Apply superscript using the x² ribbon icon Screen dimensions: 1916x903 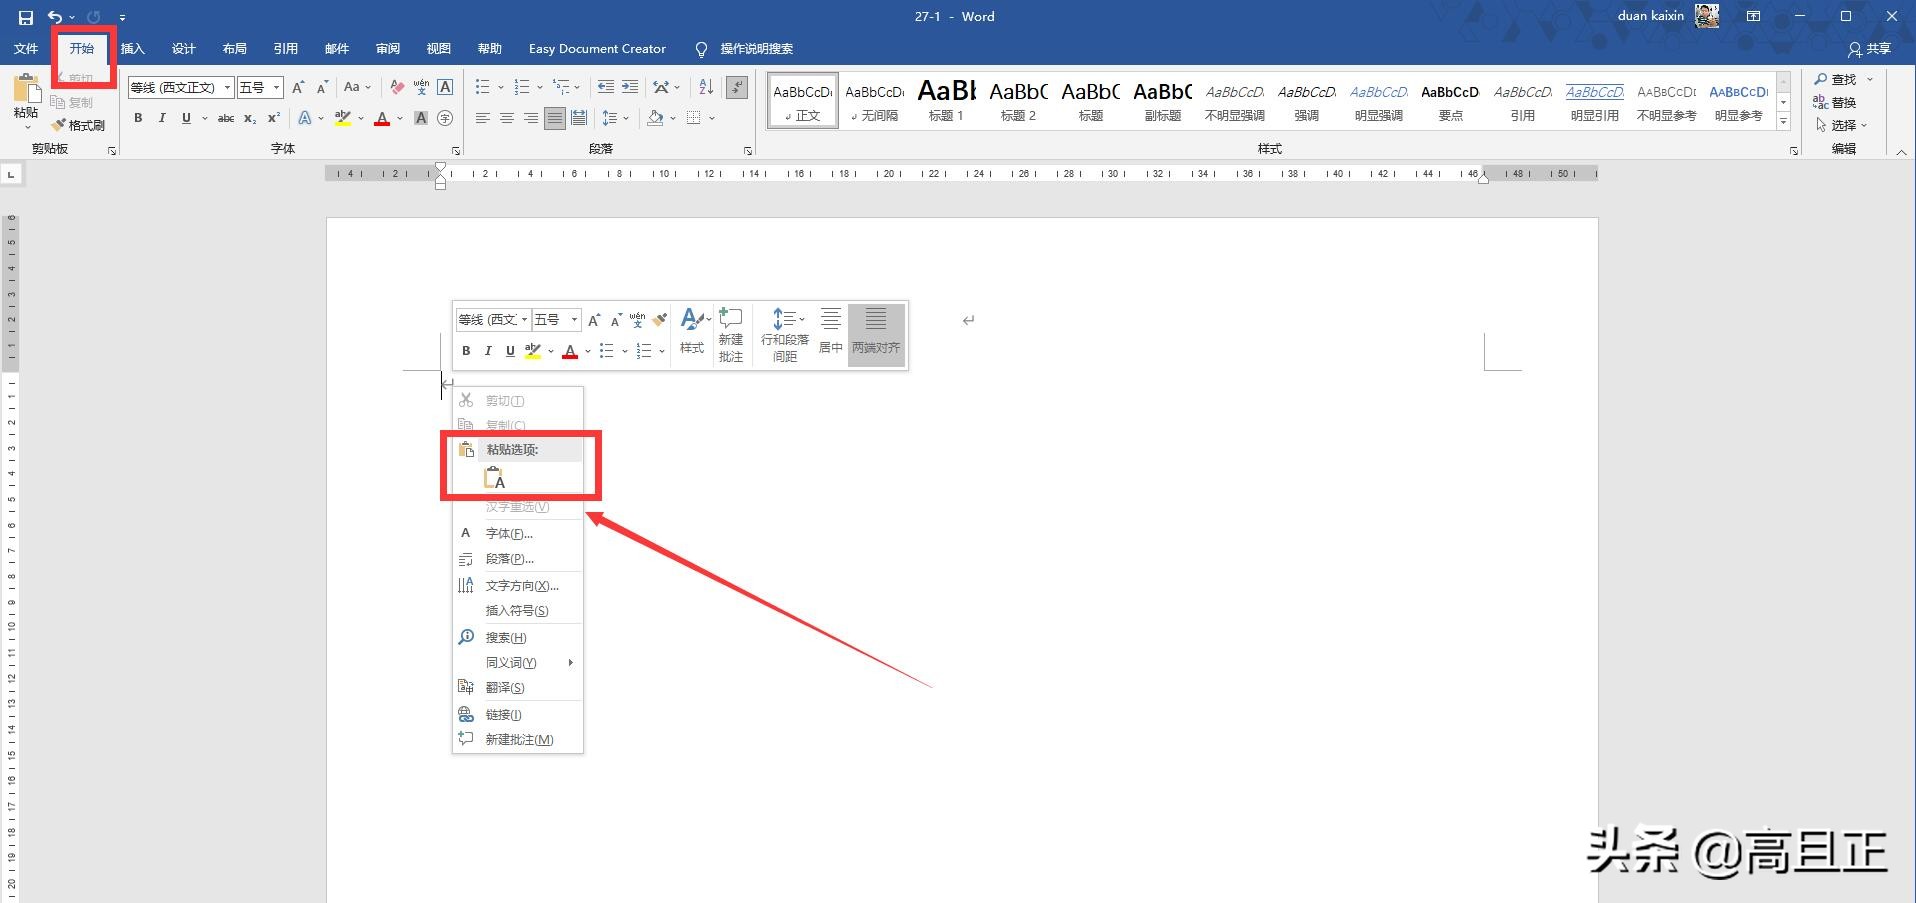pos(273,118)
